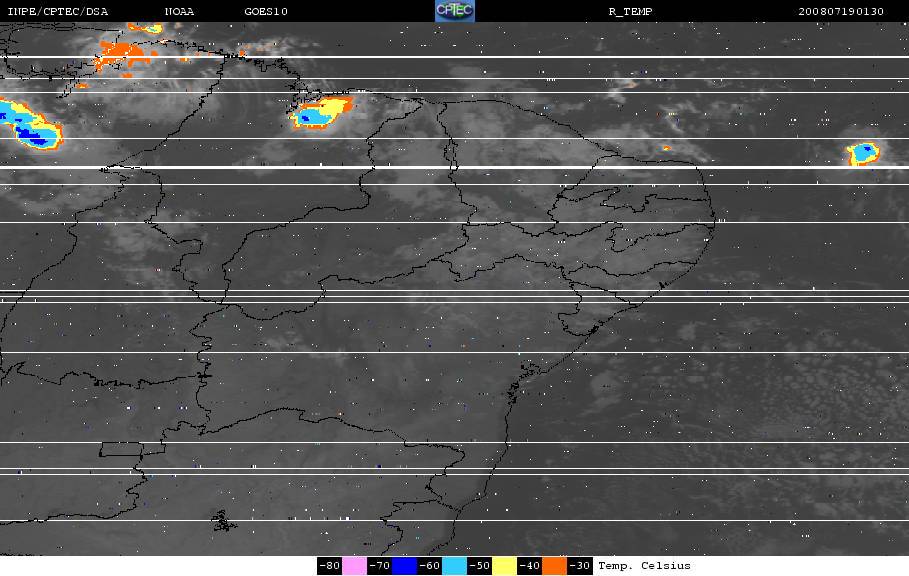Click the -70 legend value
Screen dimensions: 909x576
[x=379, y=566]
